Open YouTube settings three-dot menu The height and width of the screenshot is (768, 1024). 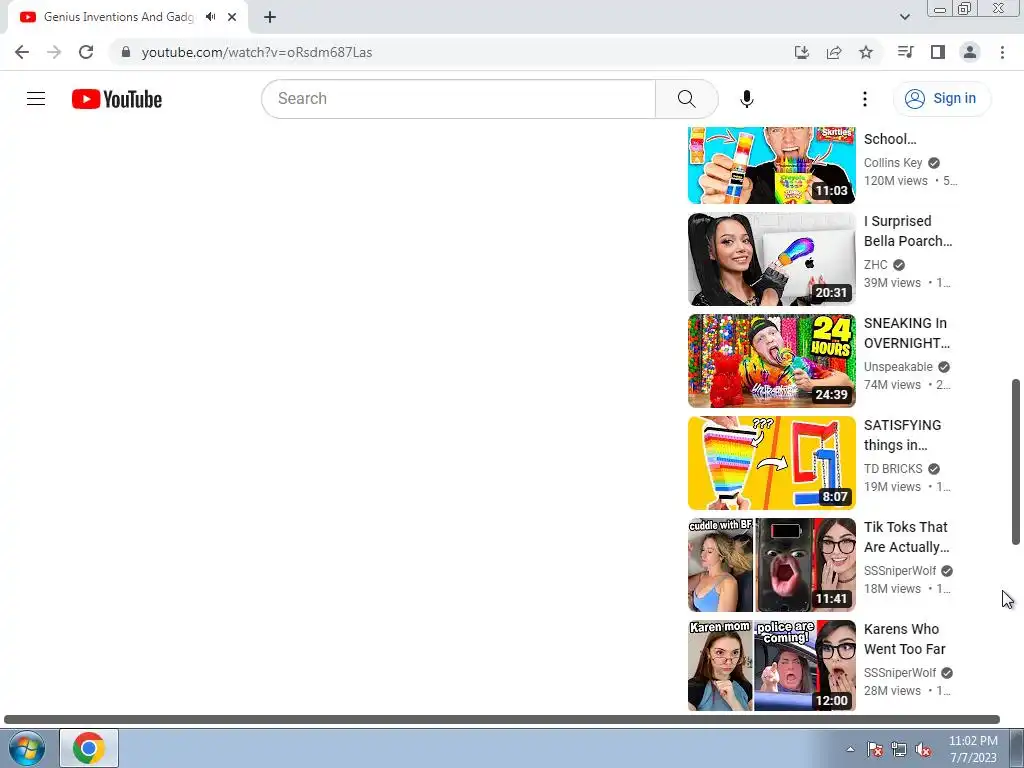[865, 99]
